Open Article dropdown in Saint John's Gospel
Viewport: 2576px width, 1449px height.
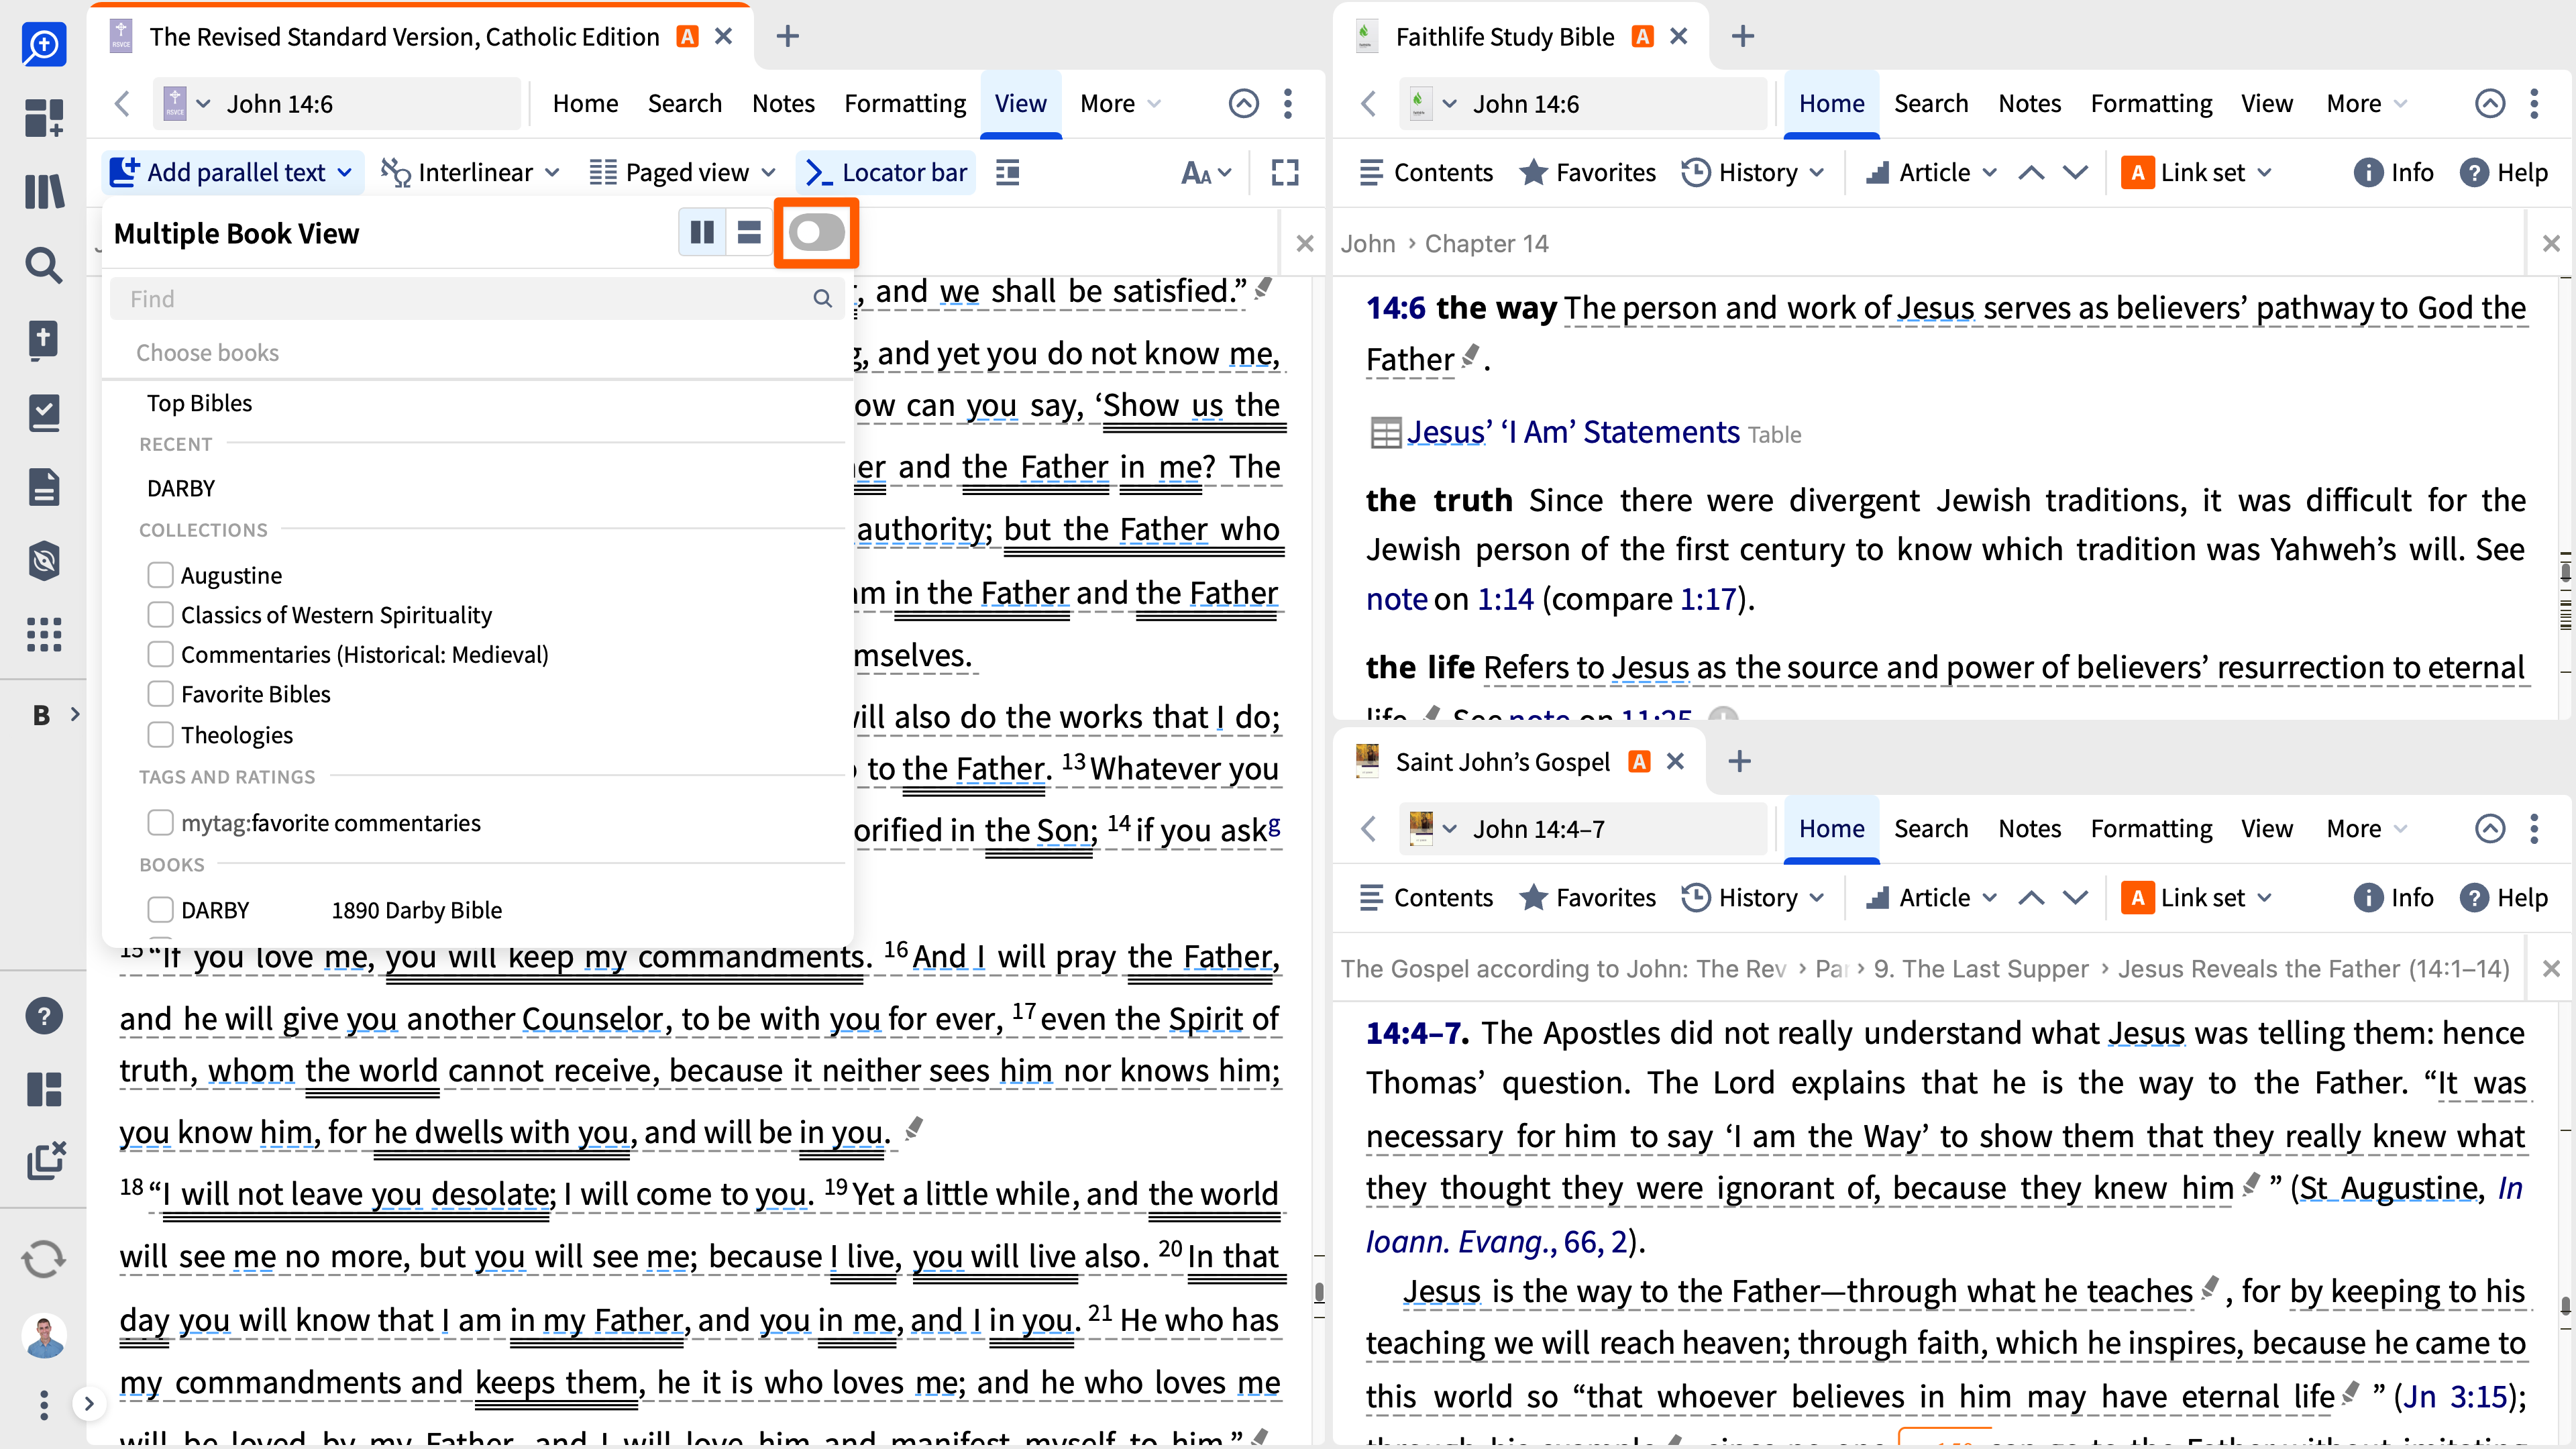1931,898
